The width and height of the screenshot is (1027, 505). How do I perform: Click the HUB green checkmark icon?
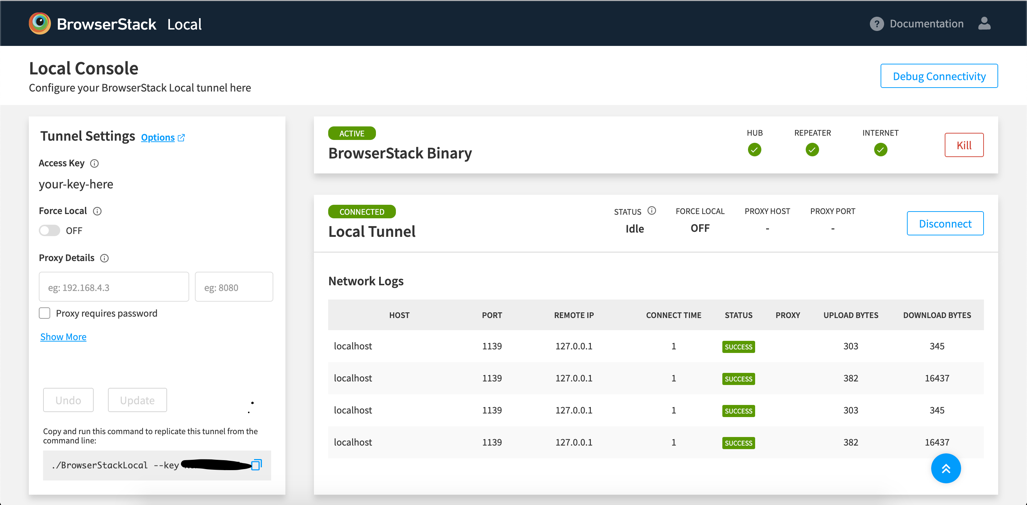(755, 150)
